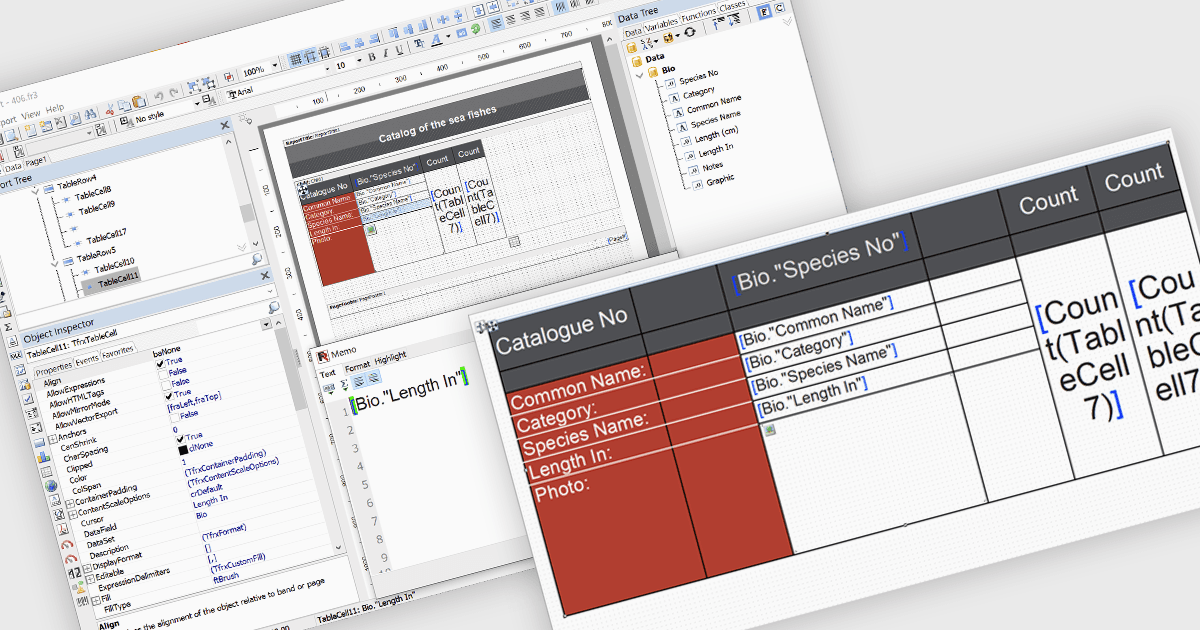Screen dimensions: 1200x630
Task: Toggle the AllowExpressions checkbox
Action: point(160,364)
